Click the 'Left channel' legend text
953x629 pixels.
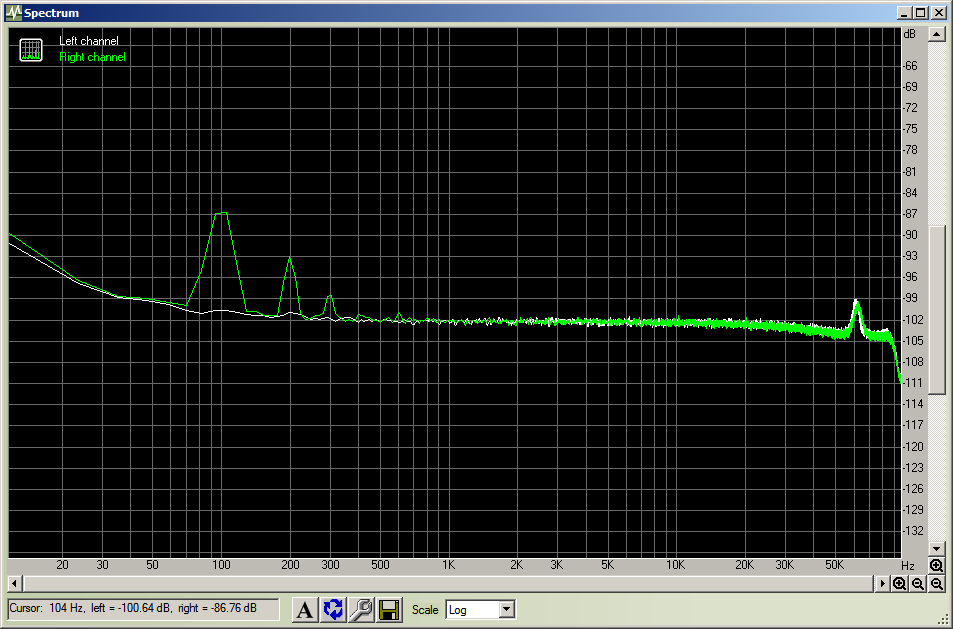(89, 41)
